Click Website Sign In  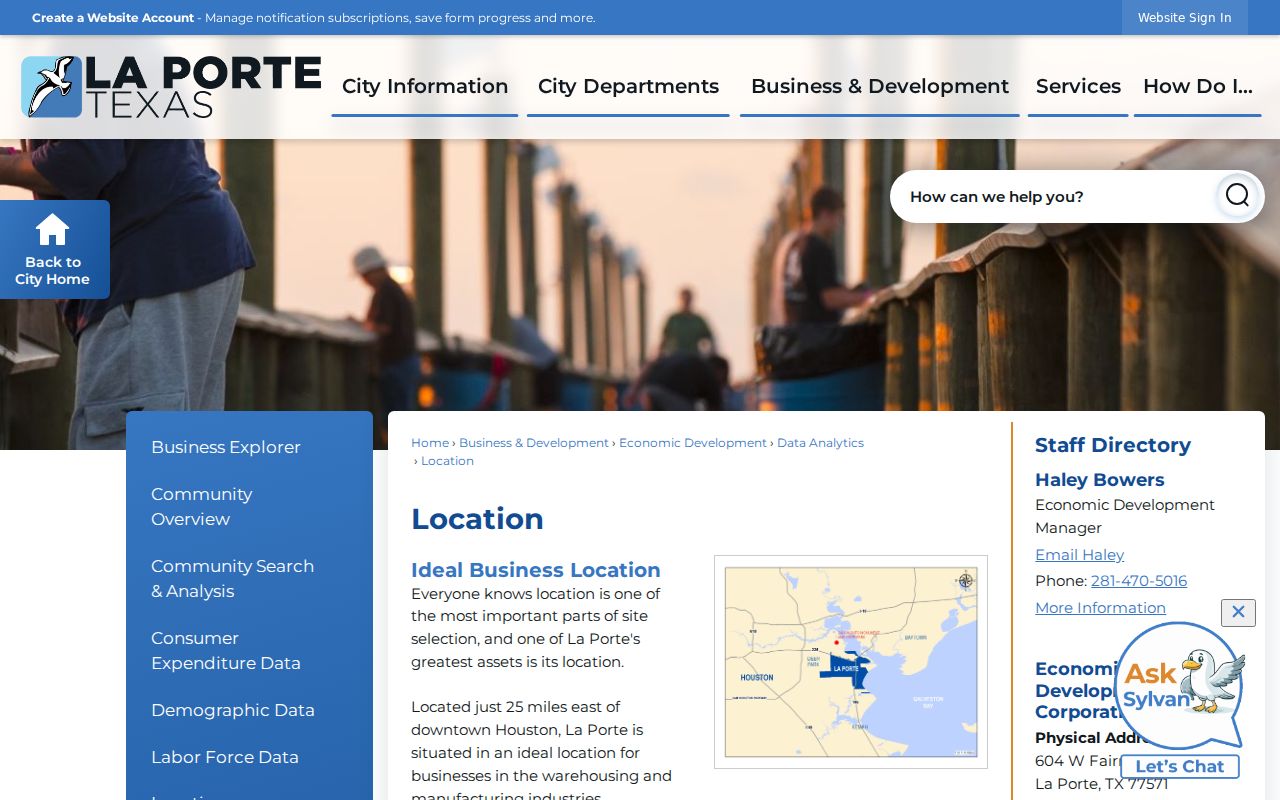coord(1185,18)
